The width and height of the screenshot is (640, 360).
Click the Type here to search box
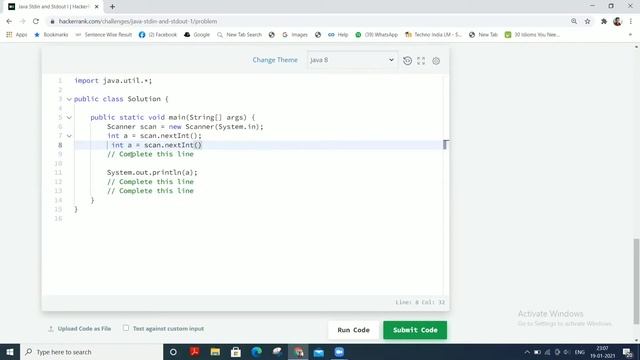point(91,352)
